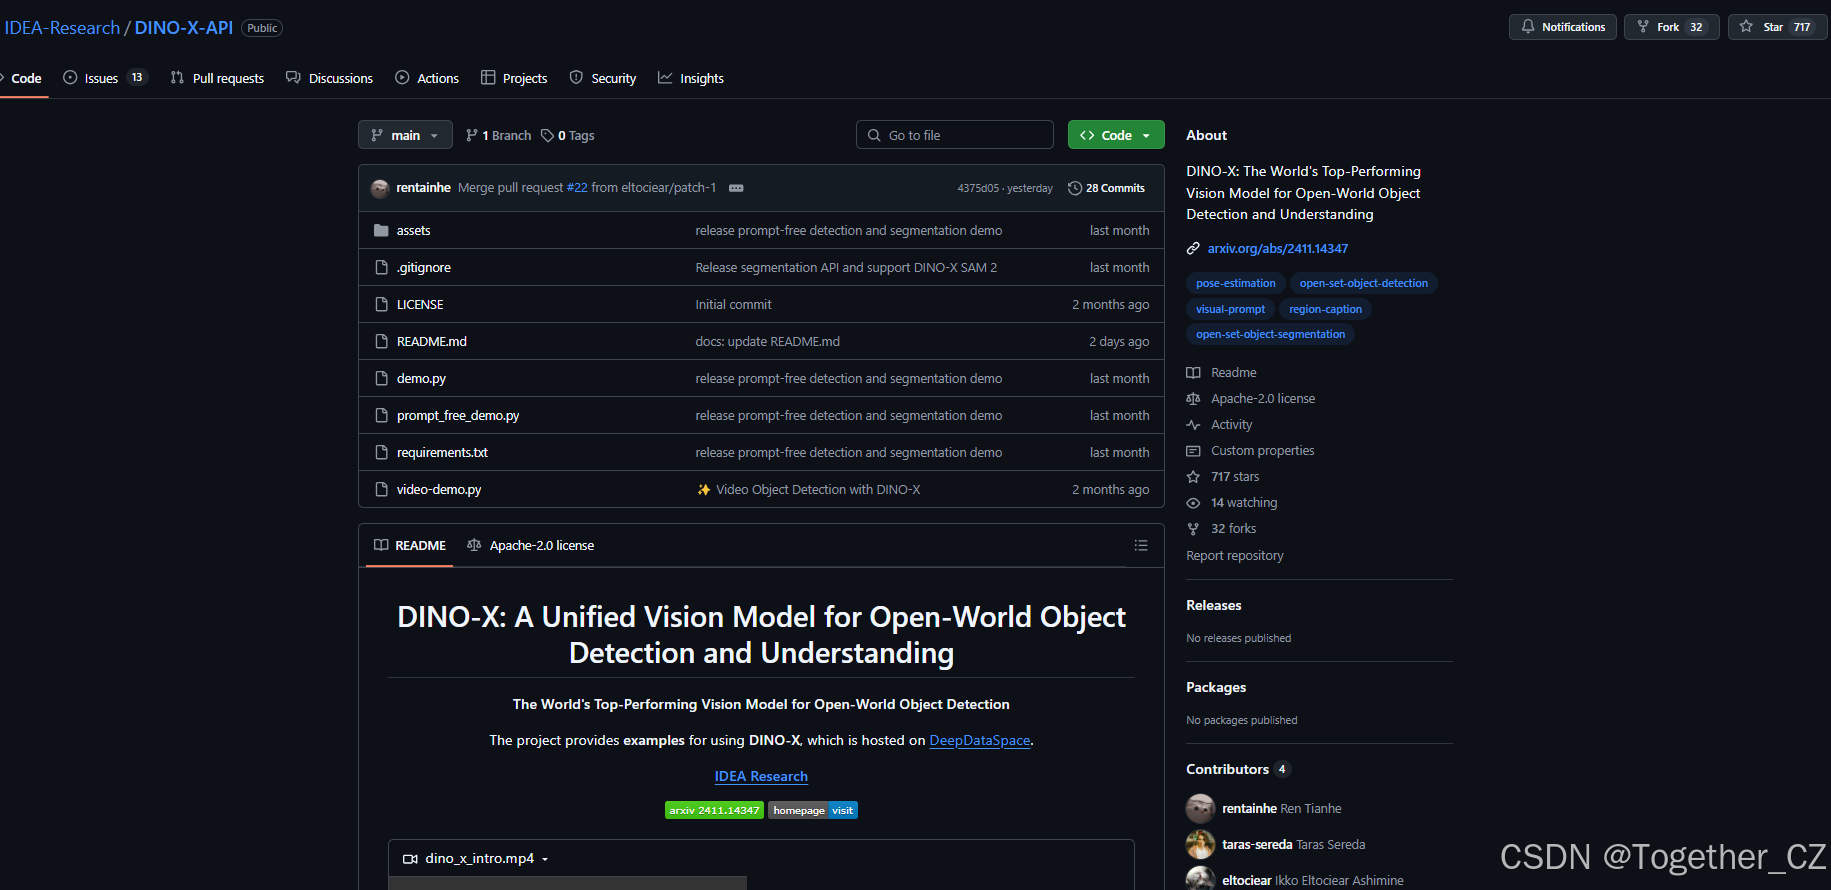
Task: Open prompt_free_demo.py file
Action: click(x=458, y=415)
